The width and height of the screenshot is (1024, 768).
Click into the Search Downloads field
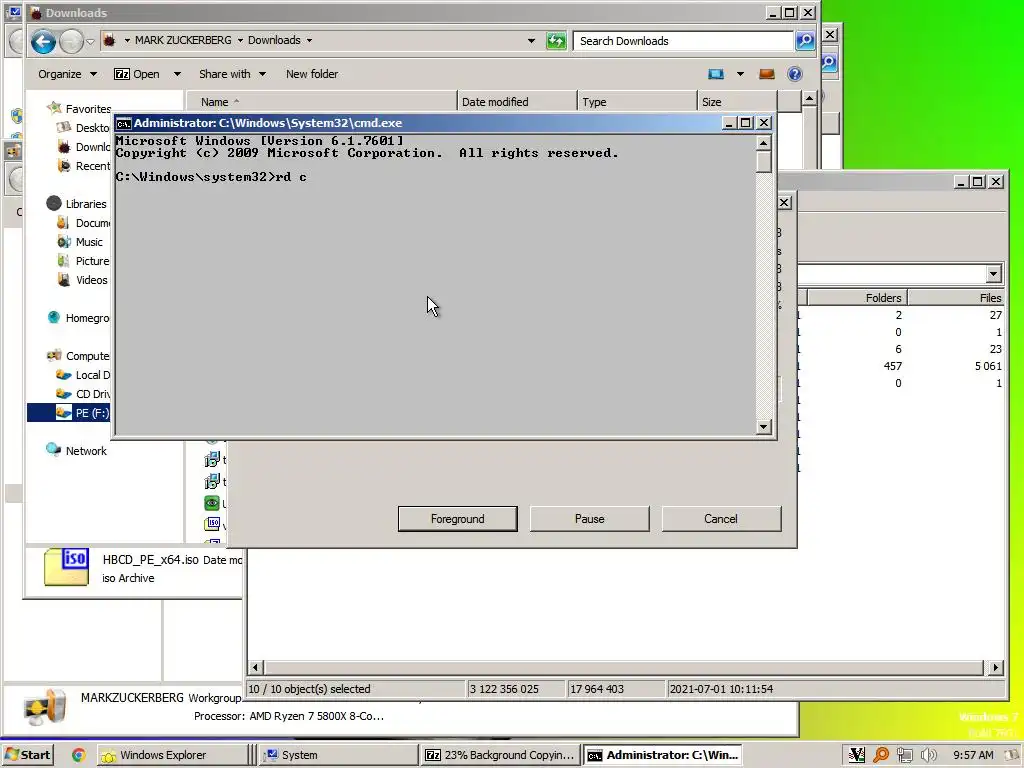[683, 41]
